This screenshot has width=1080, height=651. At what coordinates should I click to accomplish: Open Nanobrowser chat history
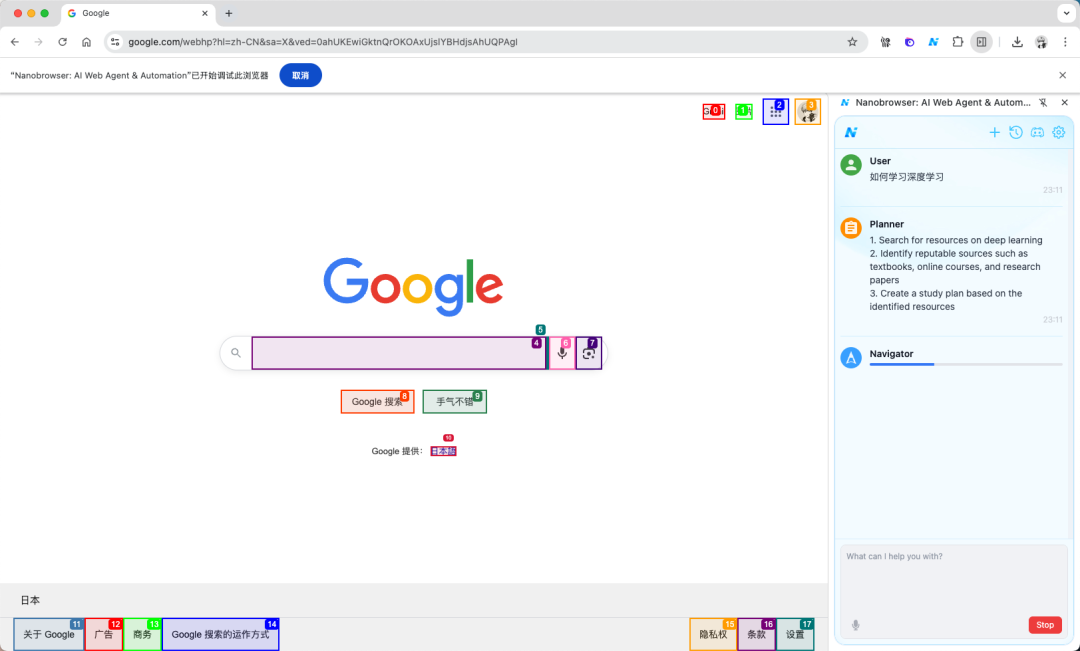(1015, 132)
